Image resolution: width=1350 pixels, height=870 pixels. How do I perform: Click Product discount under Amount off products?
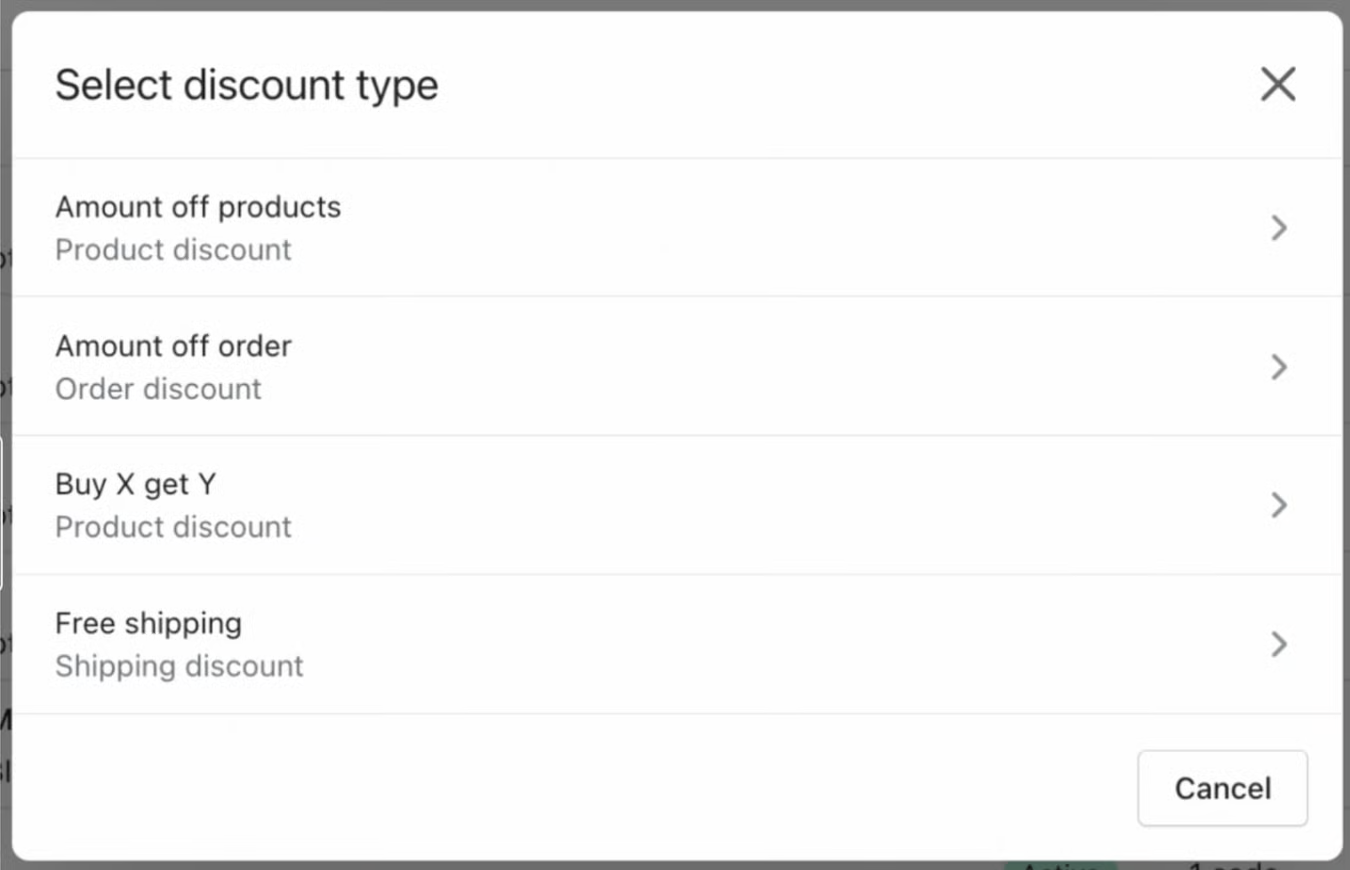[173, 250]
